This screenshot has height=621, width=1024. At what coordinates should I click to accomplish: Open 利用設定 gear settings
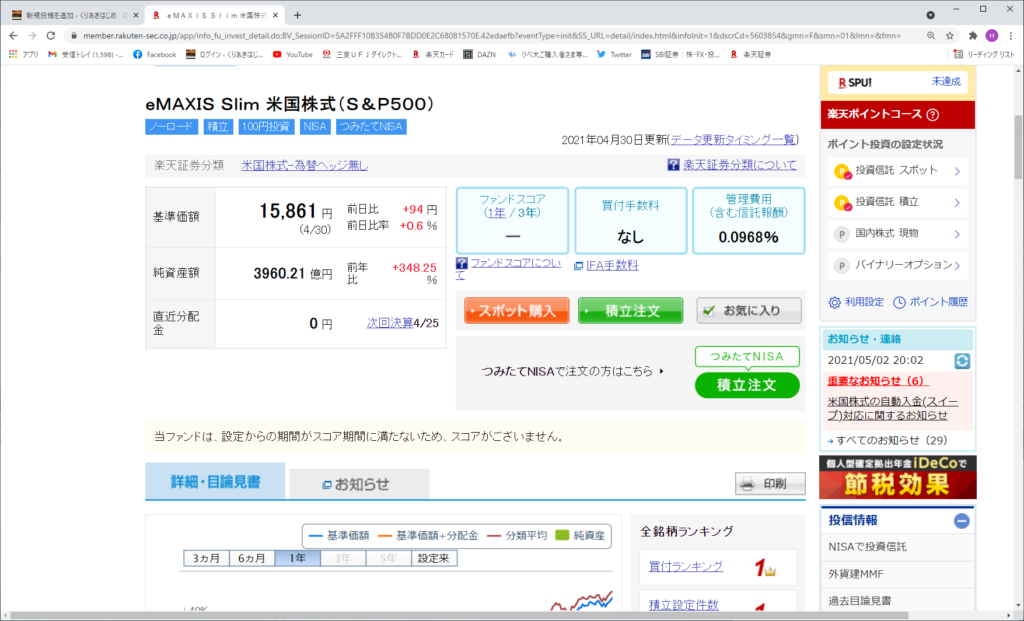click(x=856, y=302)
